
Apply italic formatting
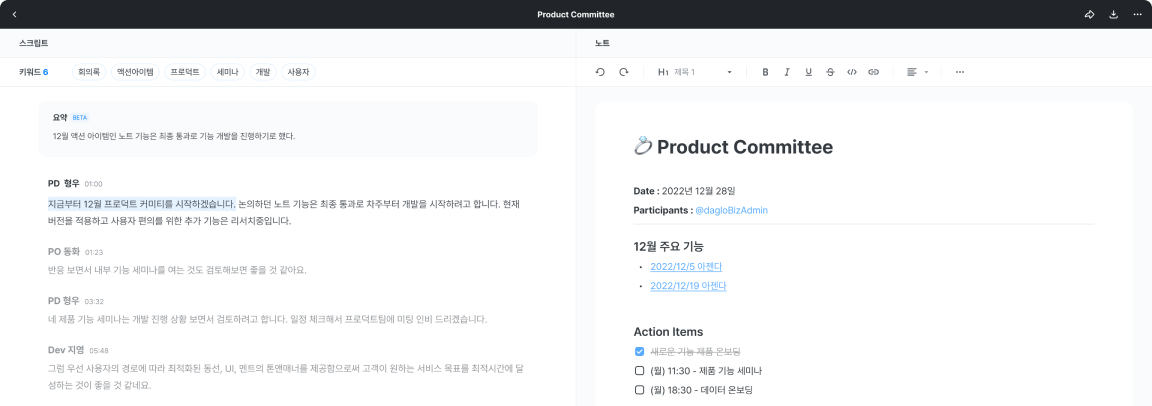coord(787,72)
